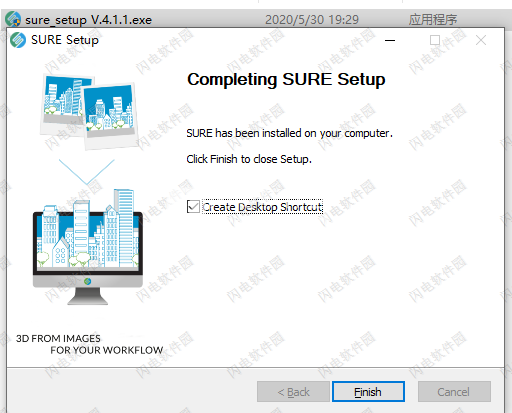Click the SURE Setup title bar icon
Image resolution: width=512 pixels, height=413 pixels.
tap(18, 40)
